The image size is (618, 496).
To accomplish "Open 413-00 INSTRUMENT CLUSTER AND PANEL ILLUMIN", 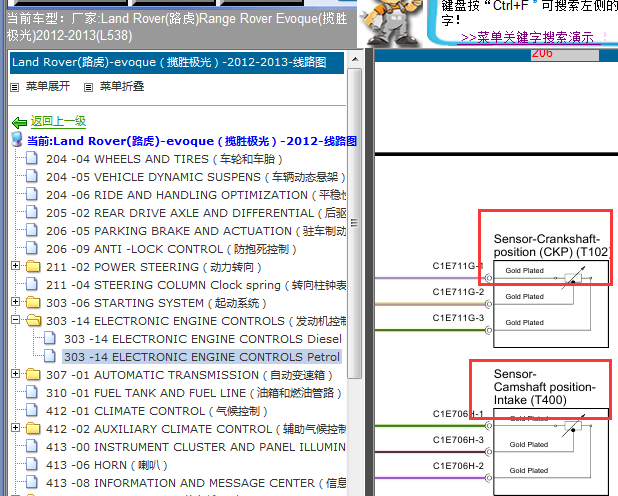I will click(196, 447).
